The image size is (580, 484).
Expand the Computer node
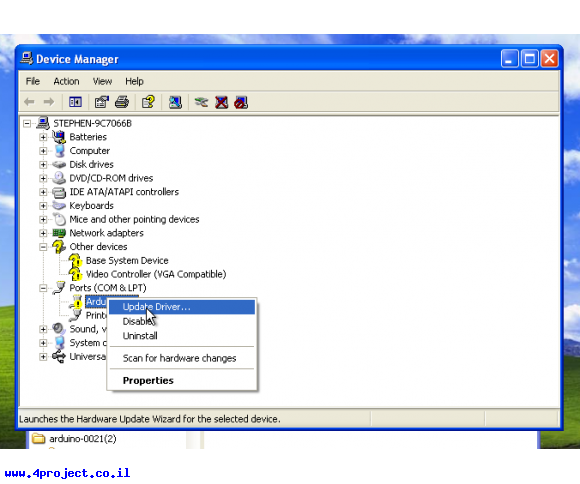(43, 151)
